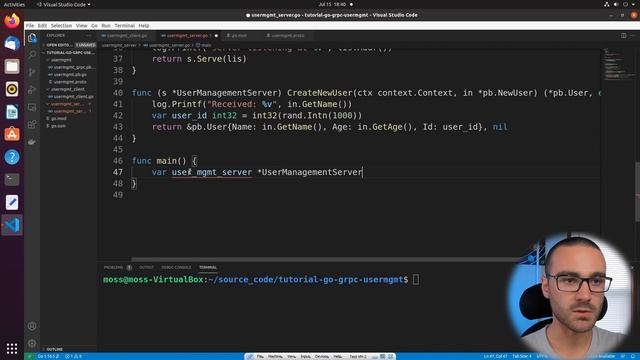Viewport: 640px width, 360px height.
Task: Switch to the usermgmt_server.go editor tab
Action: point(189,36)
